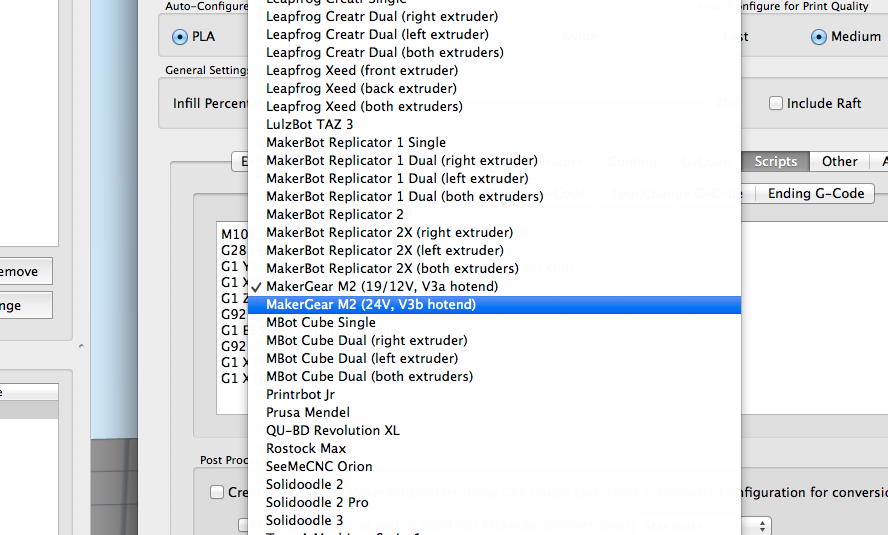Click the Remove button at left

point(20,271)
